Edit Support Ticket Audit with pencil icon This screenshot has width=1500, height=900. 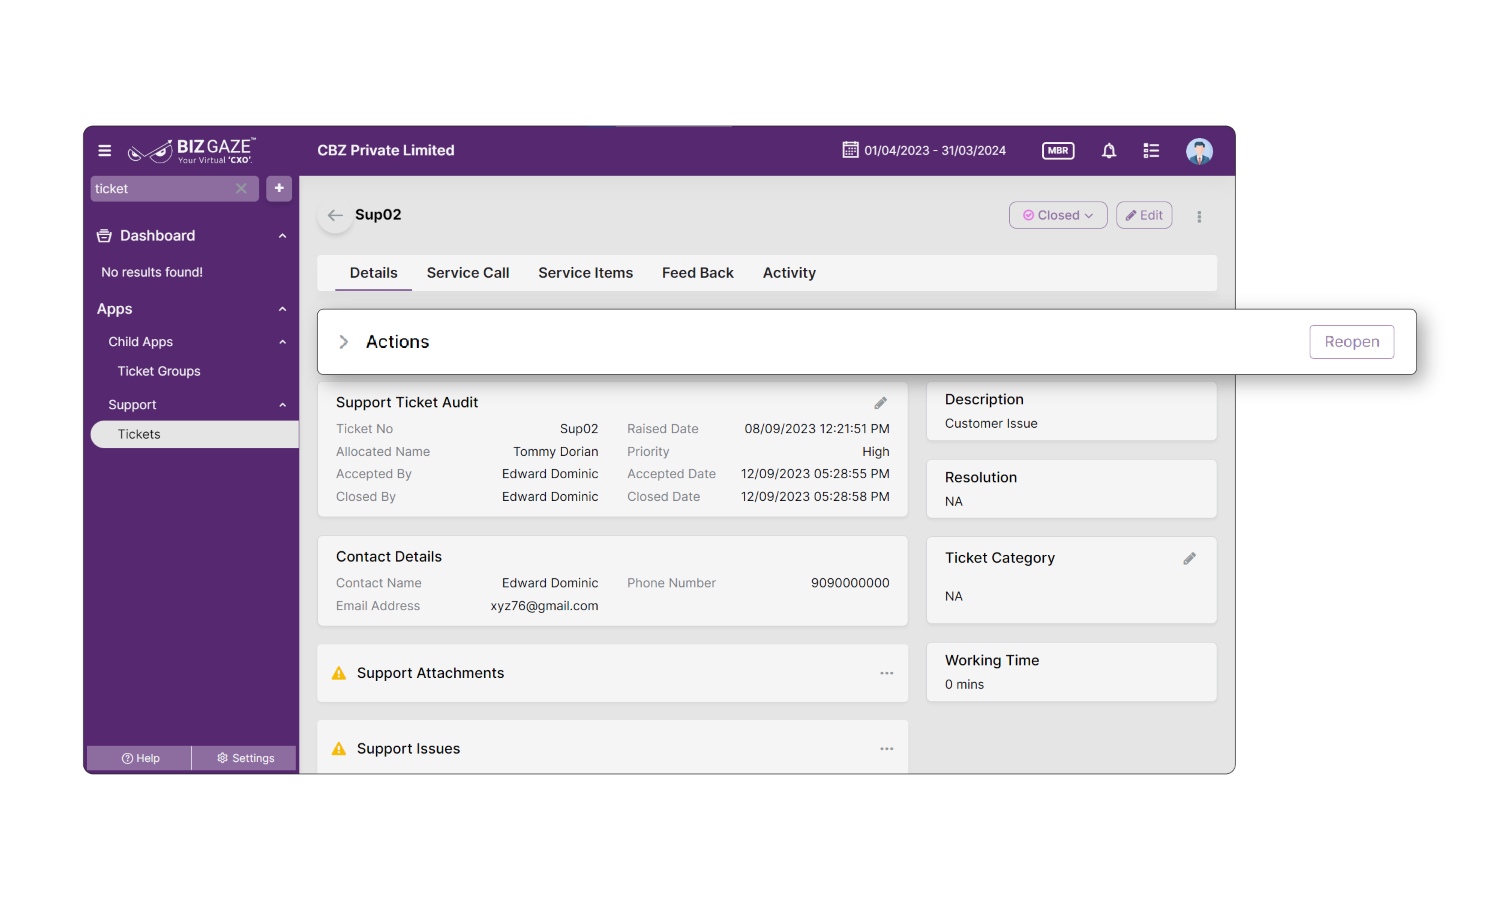tap(880, 403)
